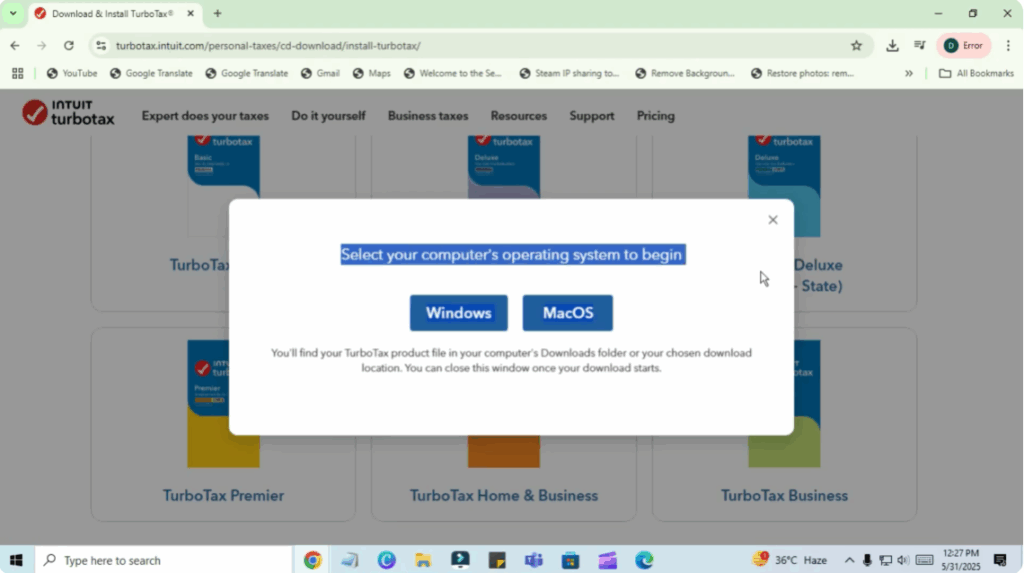Open the browser downloads icon
1024x573 pixels.
pyautogui.click(x=892, y=45)
